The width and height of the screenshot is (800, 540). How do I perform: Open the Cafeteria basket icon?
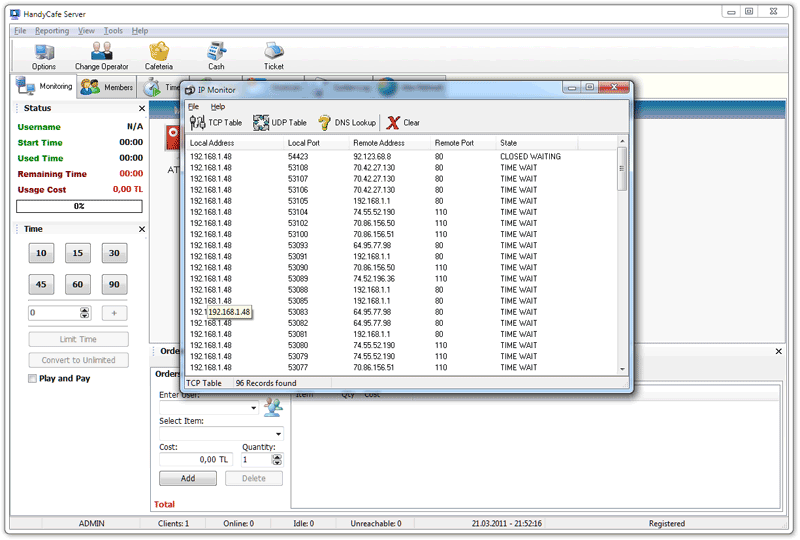(159, 56)
